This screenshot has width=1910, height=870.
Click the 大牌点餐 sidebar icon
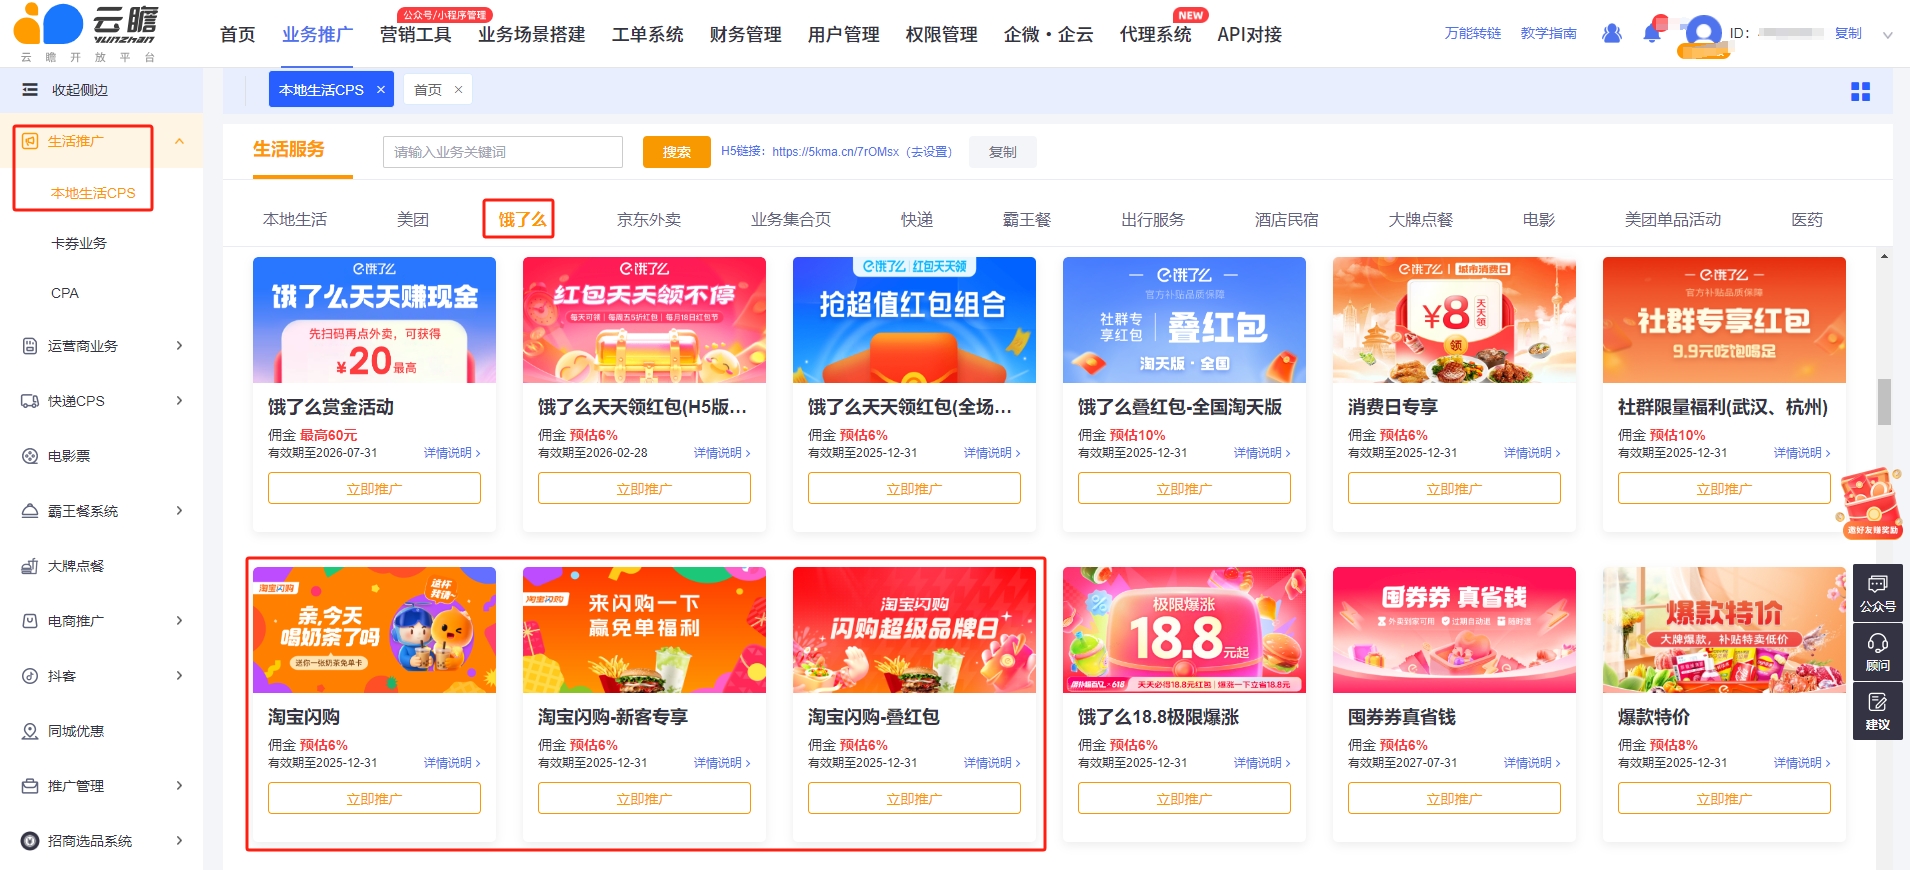(x=30, y=566)
